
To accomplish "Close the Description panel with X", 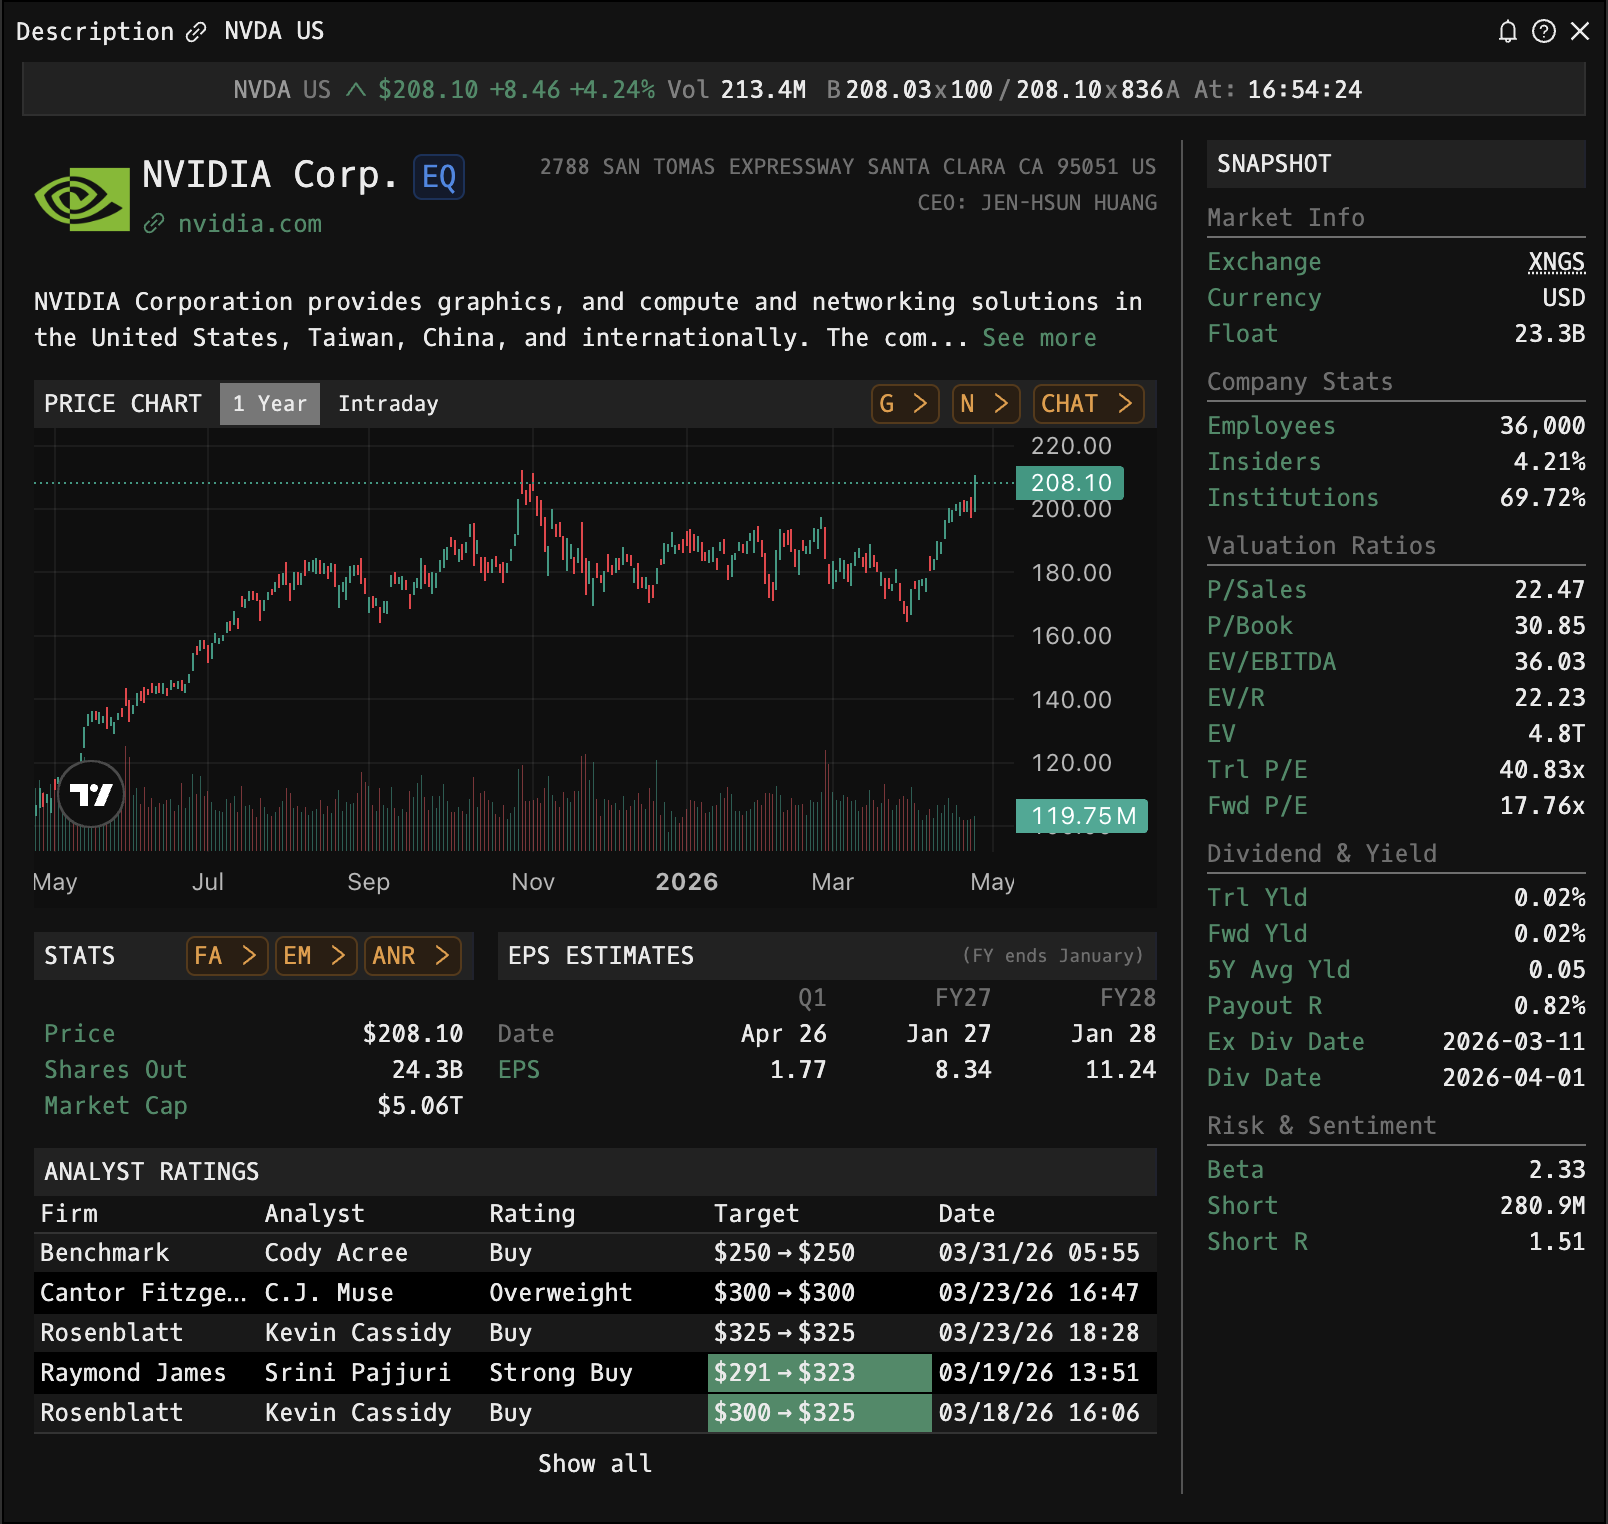I will 1580,32.
